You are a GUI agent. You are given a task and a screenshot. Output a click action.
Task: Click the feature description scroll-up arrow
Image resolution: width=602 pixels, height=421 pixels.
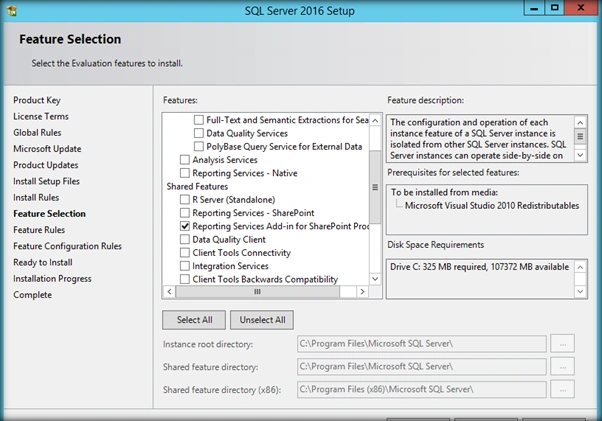coord(580,122)
